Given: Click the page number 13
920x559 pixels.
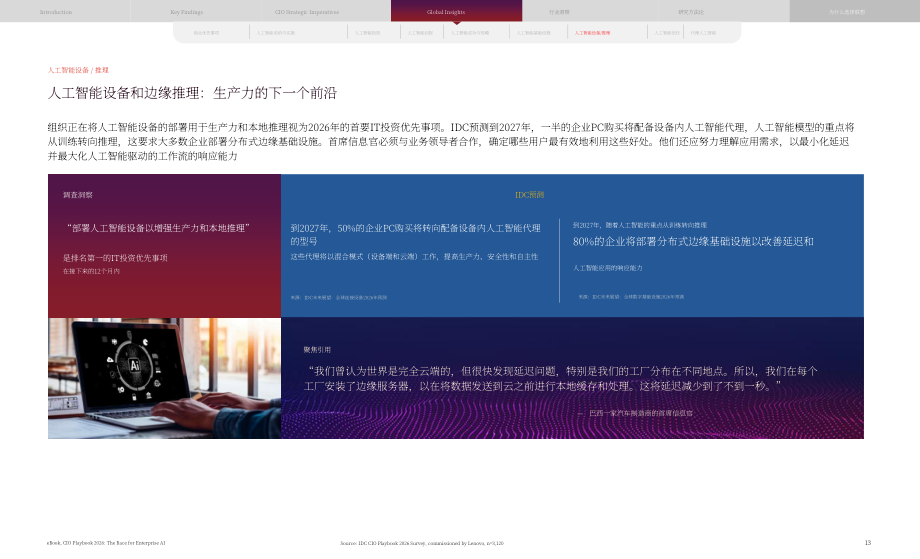Looking at the screenshot, I should [868, 543].
